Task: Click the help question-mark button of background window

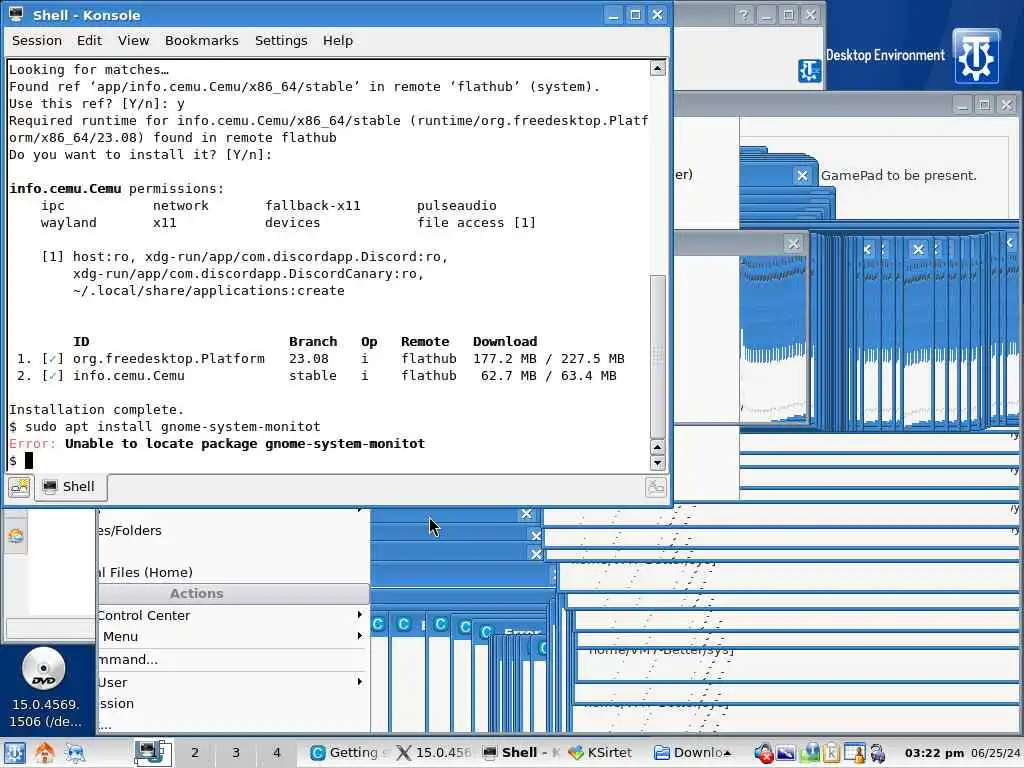Action: click(x=743, y=14)
